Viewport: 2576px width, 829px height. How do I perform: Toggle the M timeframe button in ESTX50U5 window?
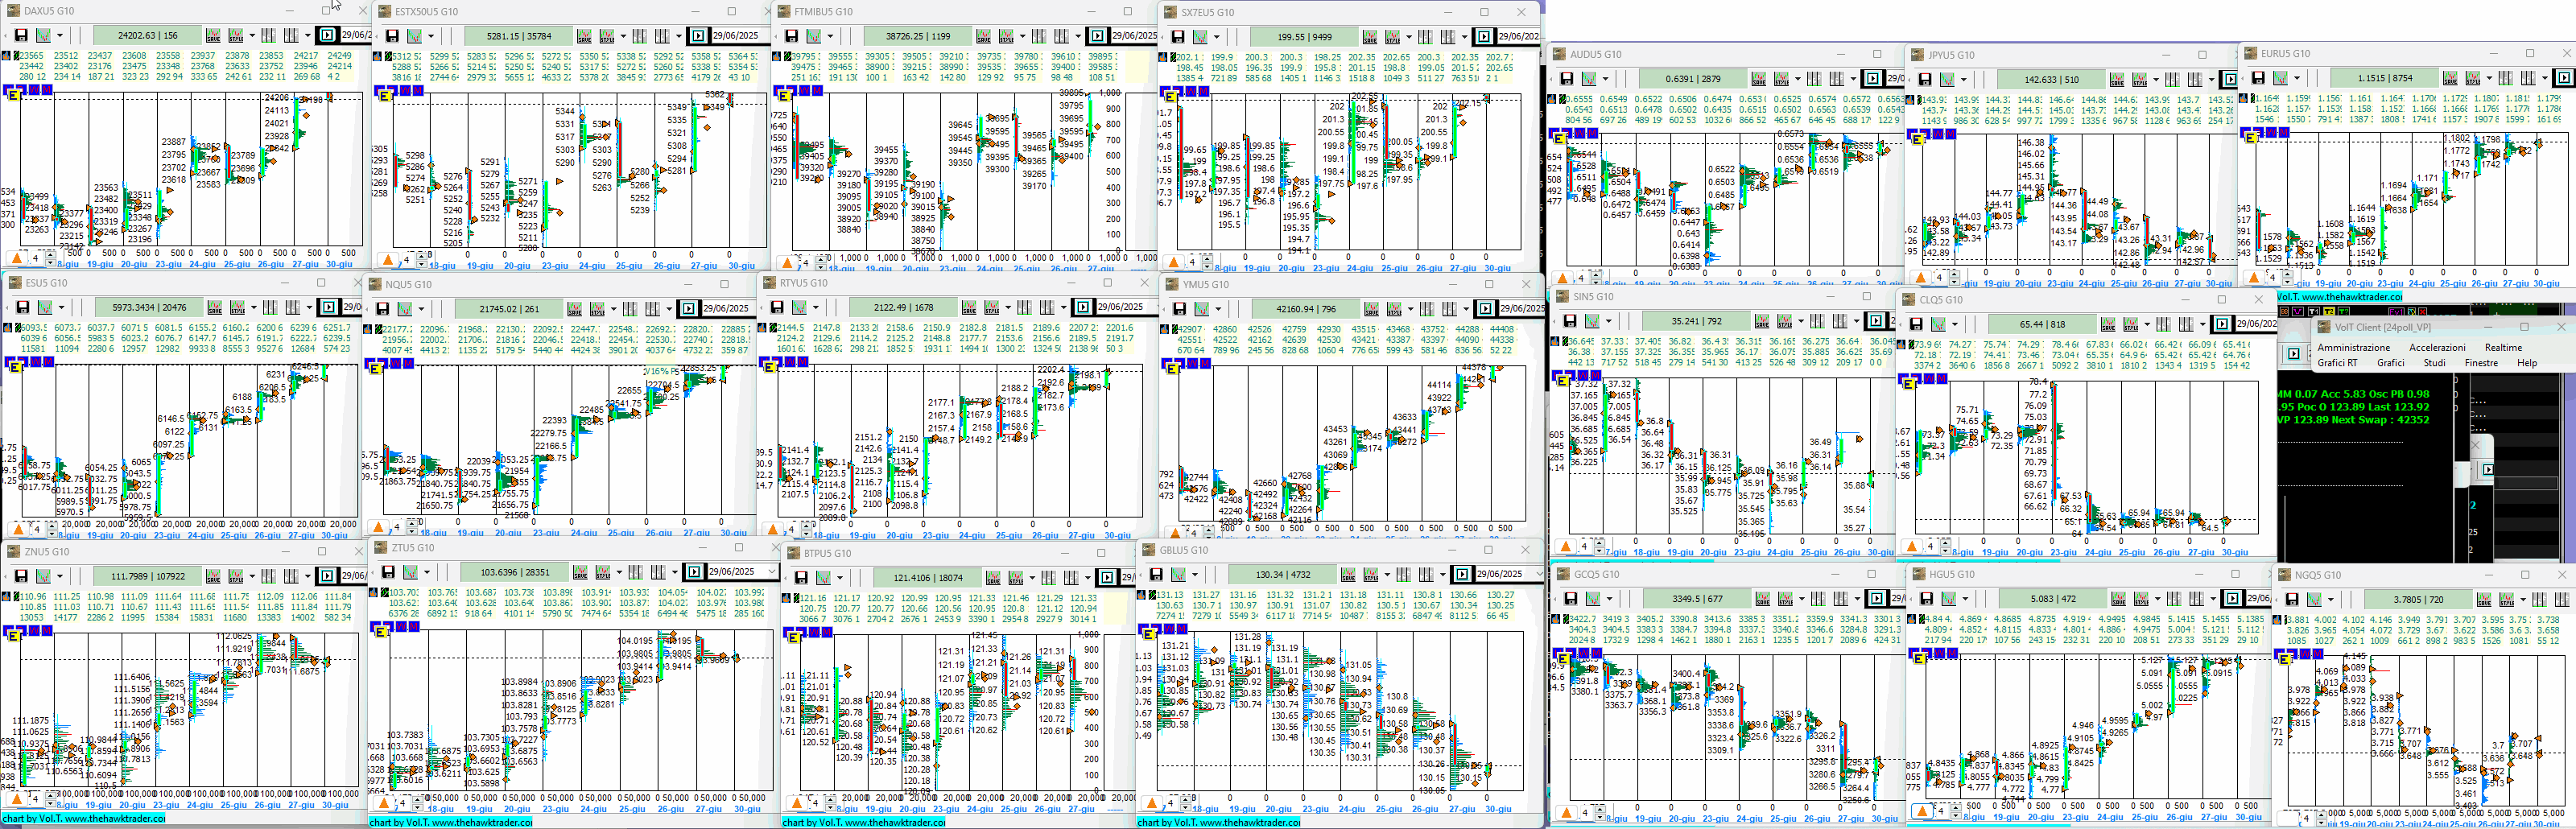click(418, 90)
